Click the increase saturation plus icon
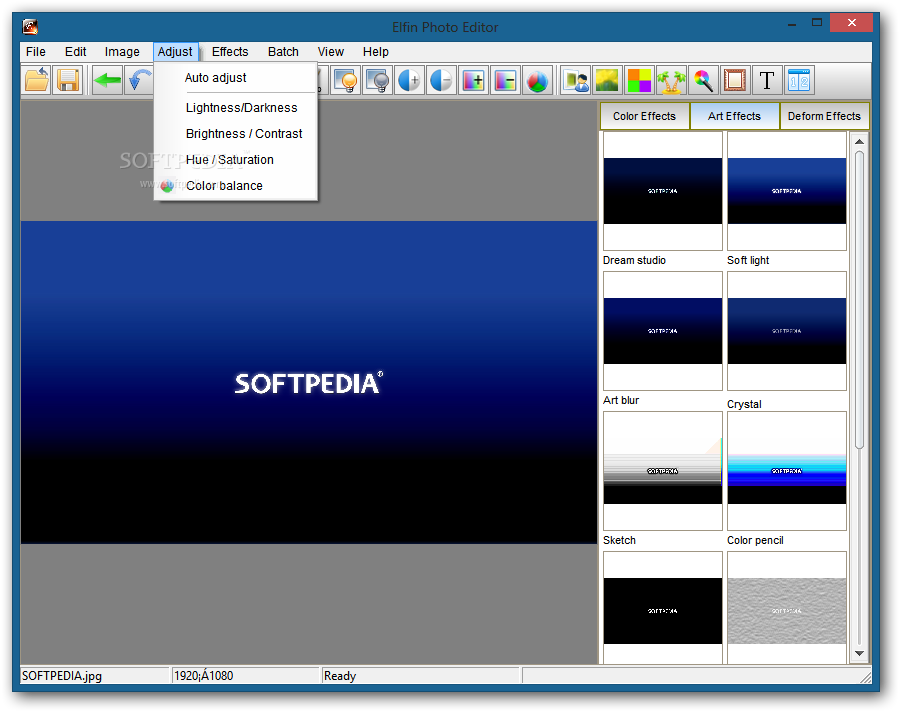The image size is (900, 712). pos(474,80)
